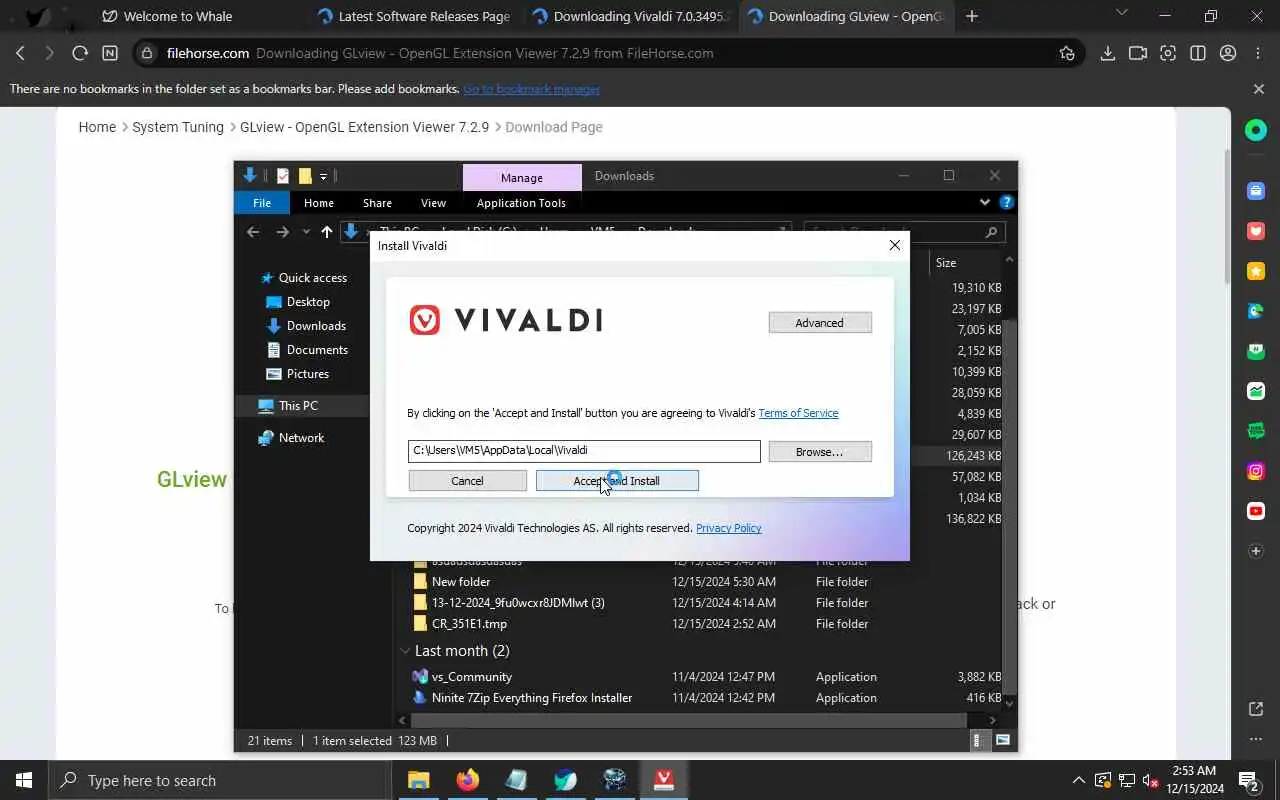Close the bookmarks bar notice
Image resolution: width=1280 pixels, height=800 pixels.
pos(1259,89)
